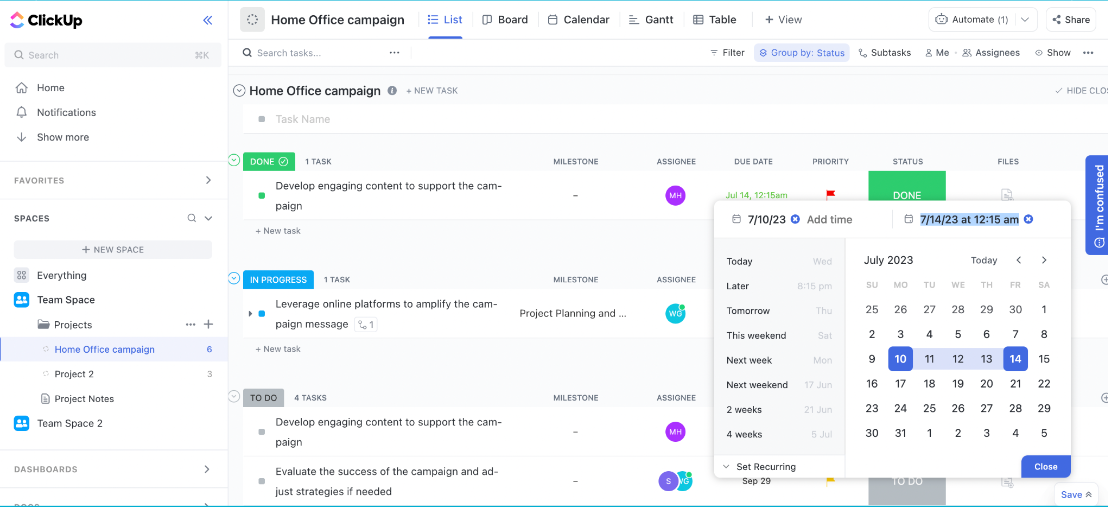Open the Automate button
Image resolution: width=1108 pixels, height=507 pixels.
pos(972,20)
